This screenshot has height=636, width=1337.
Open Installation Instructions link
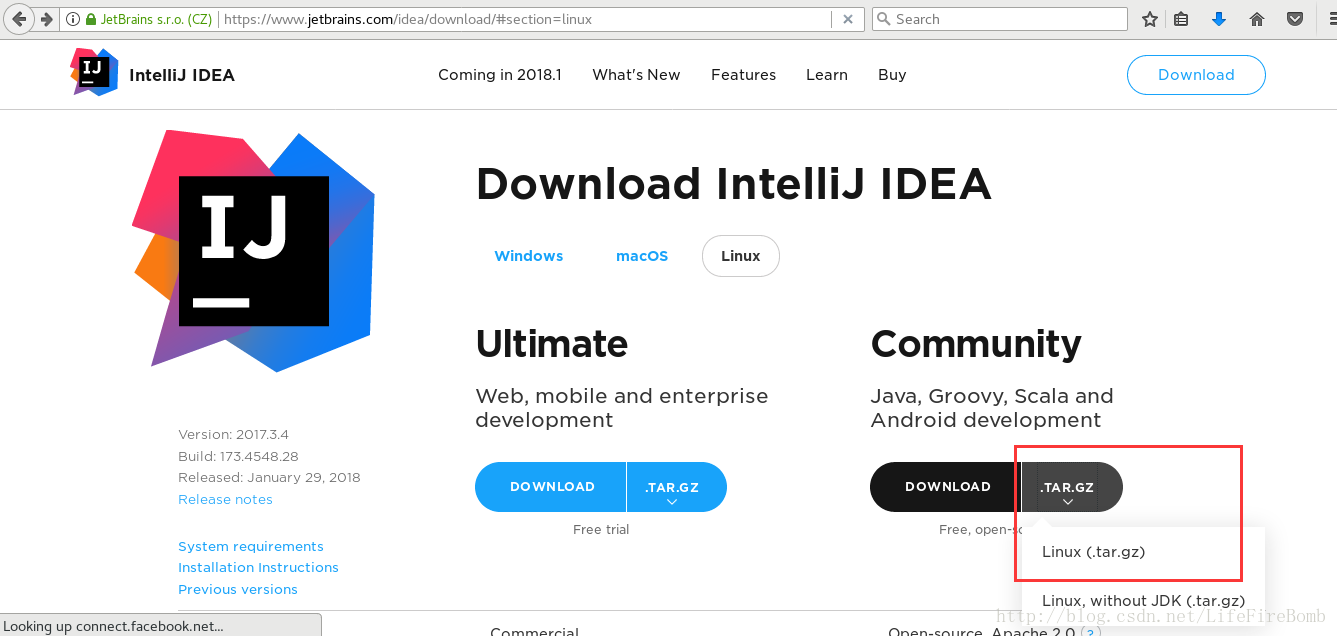tap(258, 568)
